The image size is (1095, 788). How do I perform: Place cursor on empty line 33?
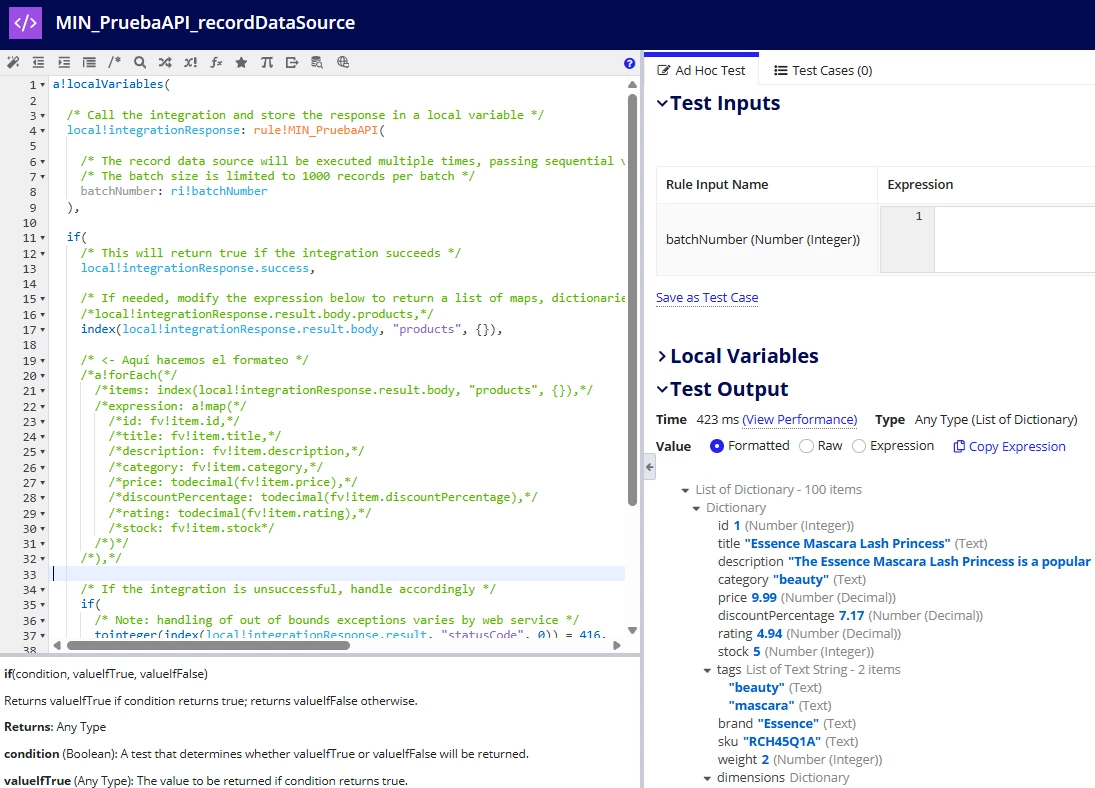click(x=339, y=574)
